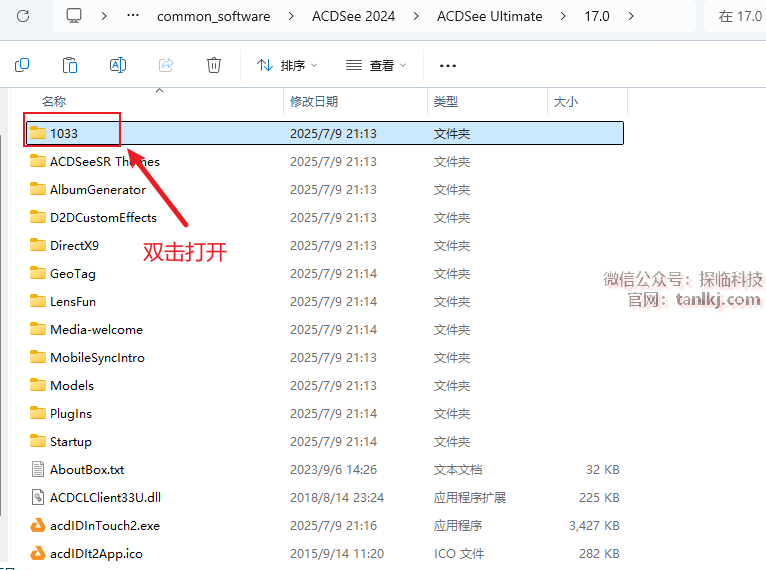This screenshot has height=570, width=766.
Task: Click the search box 在 17.0
Action: [x=735, y=17]
